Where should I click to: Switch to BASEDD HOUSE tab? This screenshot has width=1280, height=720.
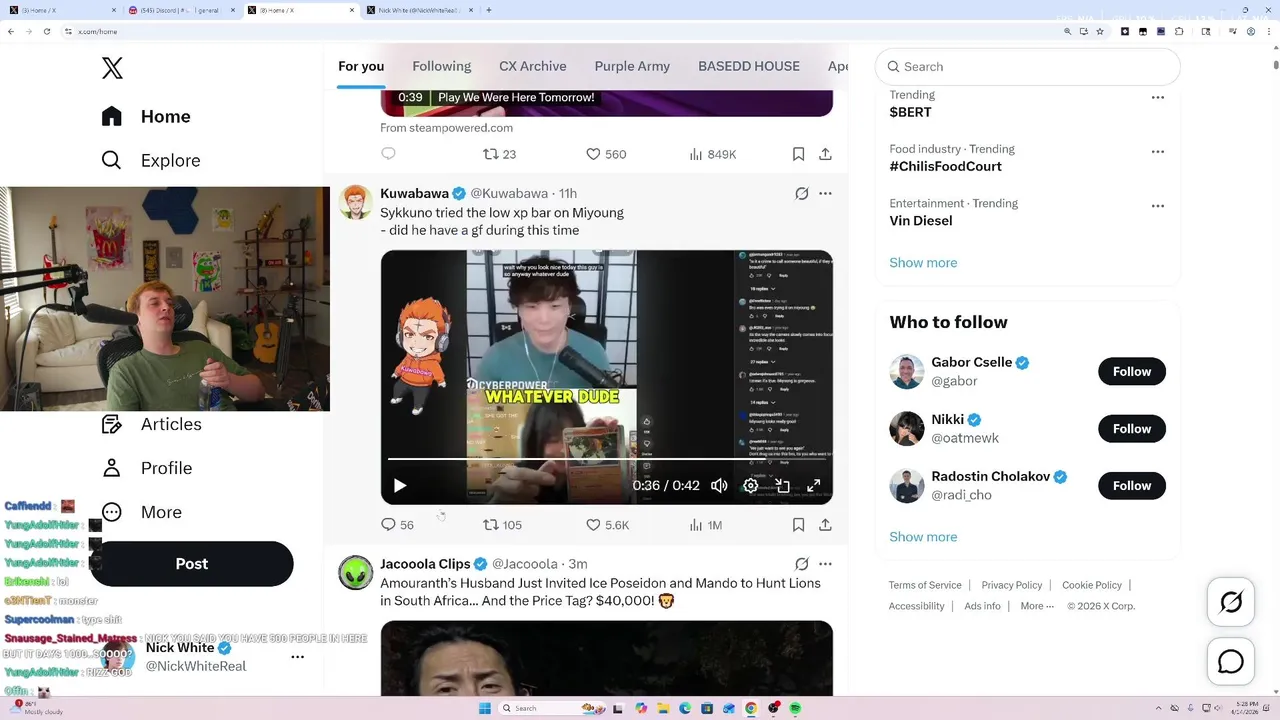[x=749, y=66]
